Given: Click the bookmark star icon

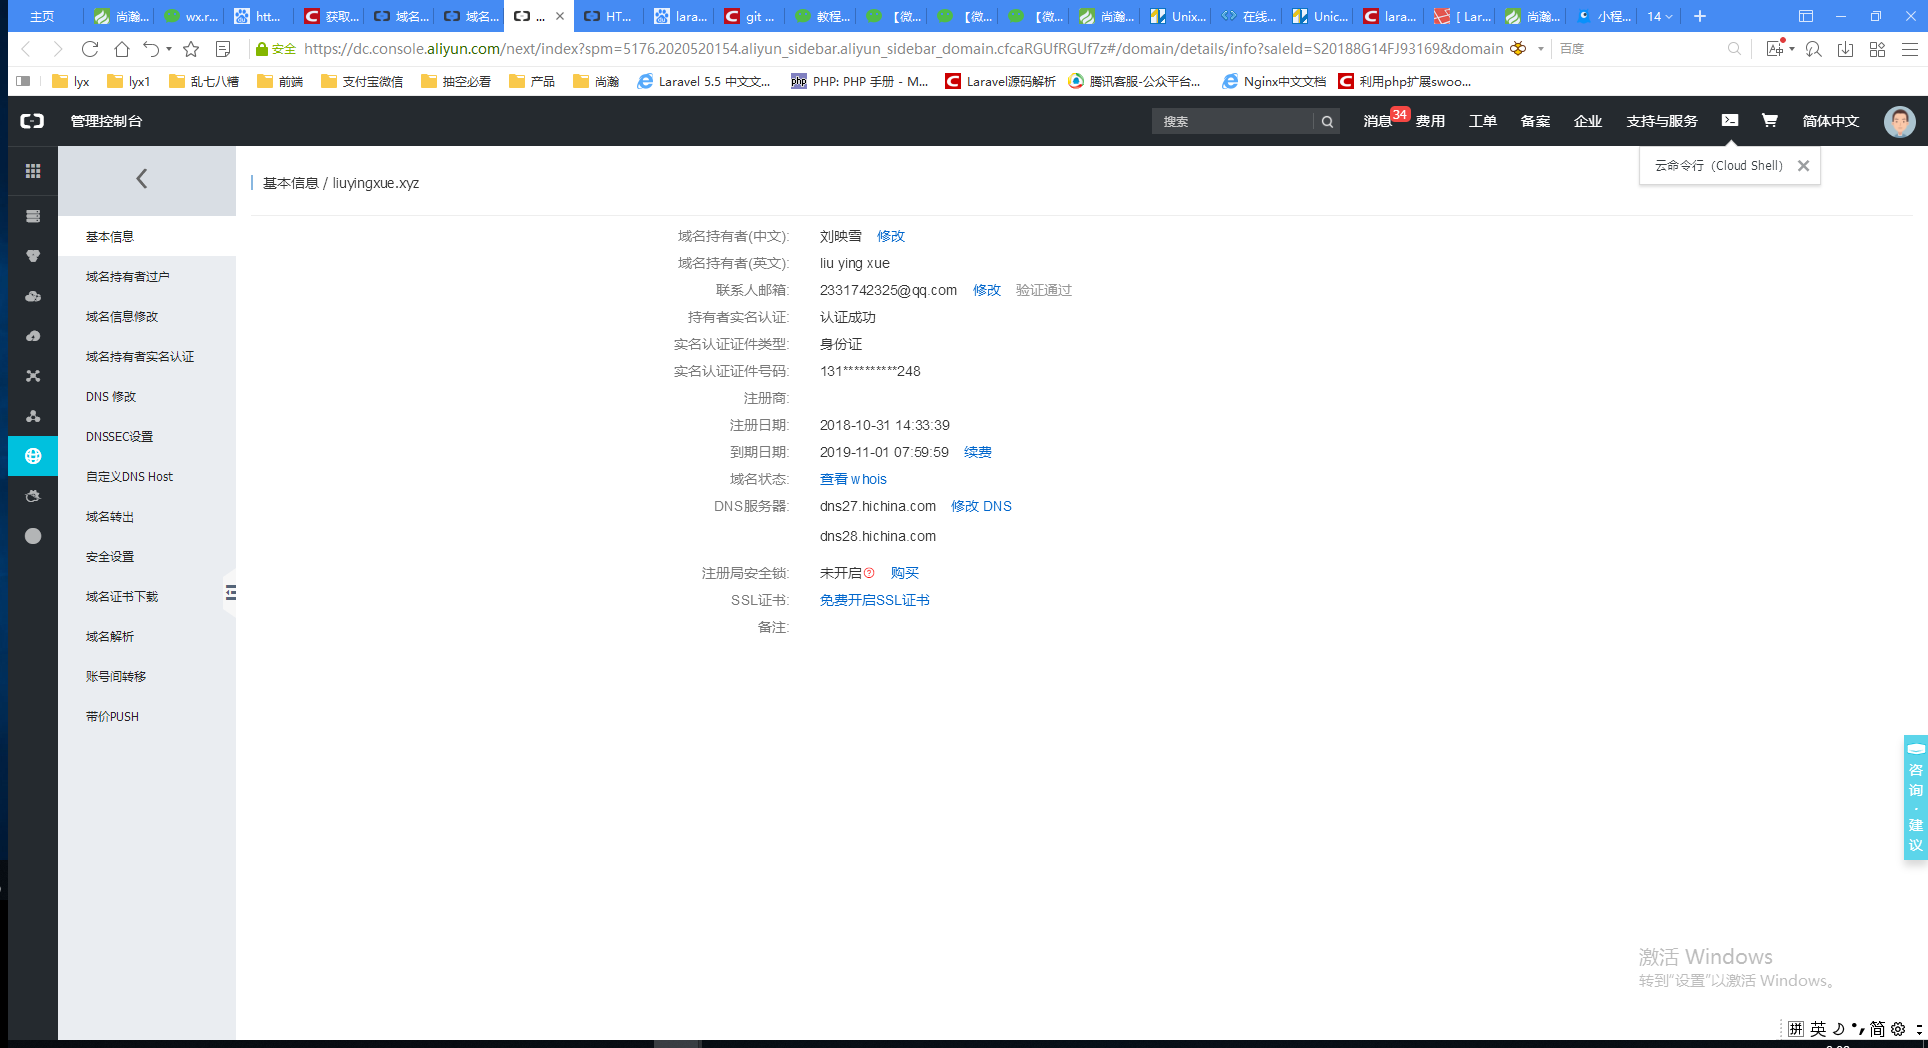Looking at the screenshot, I should pyautogui.click(x=191, y=48).
